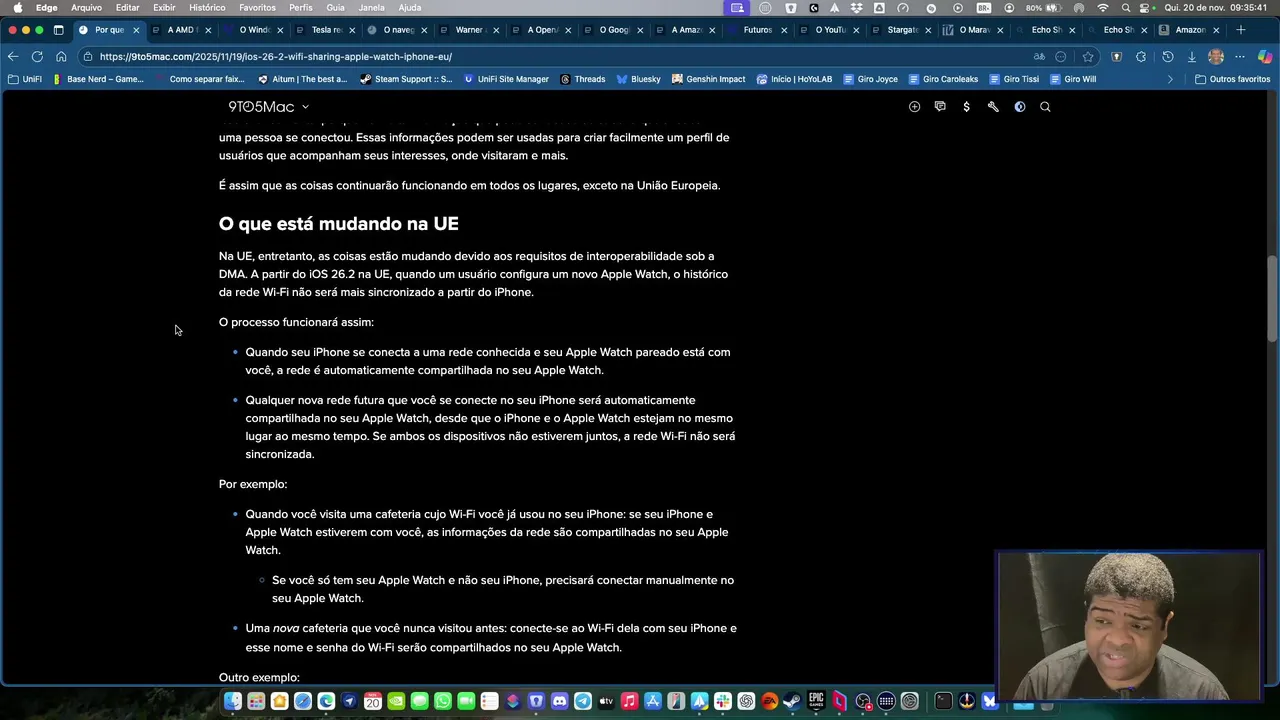1280x720 pixels.
Task: Open the Favoritos menu
Action: pos(257,7)
